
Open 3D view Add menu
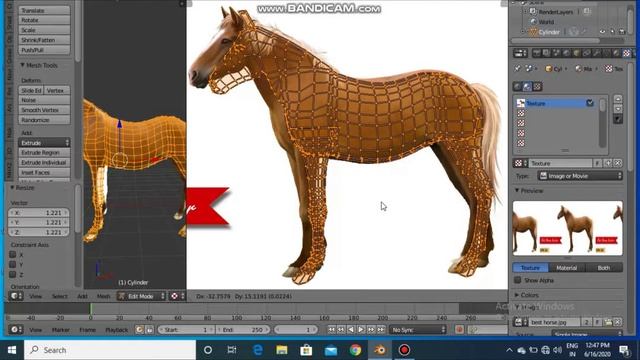[x=82, y=296]
